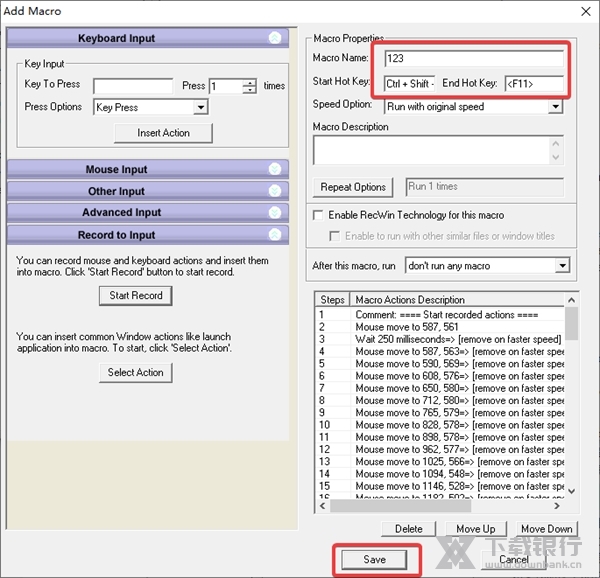Click the Repeat Options button

[x=353, y=187]
